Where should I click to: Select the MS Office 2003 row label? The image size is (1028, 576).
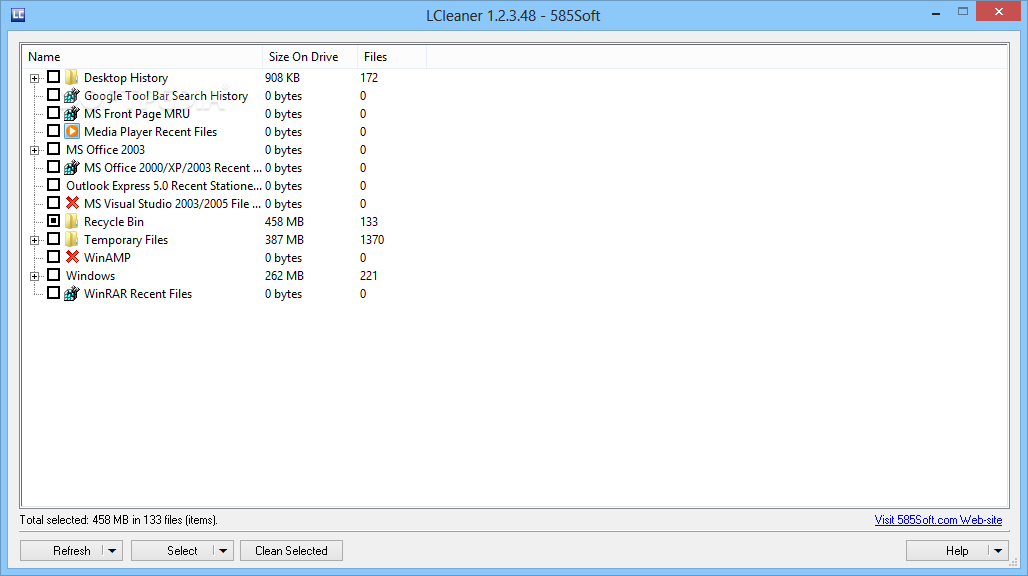(106, 150)
